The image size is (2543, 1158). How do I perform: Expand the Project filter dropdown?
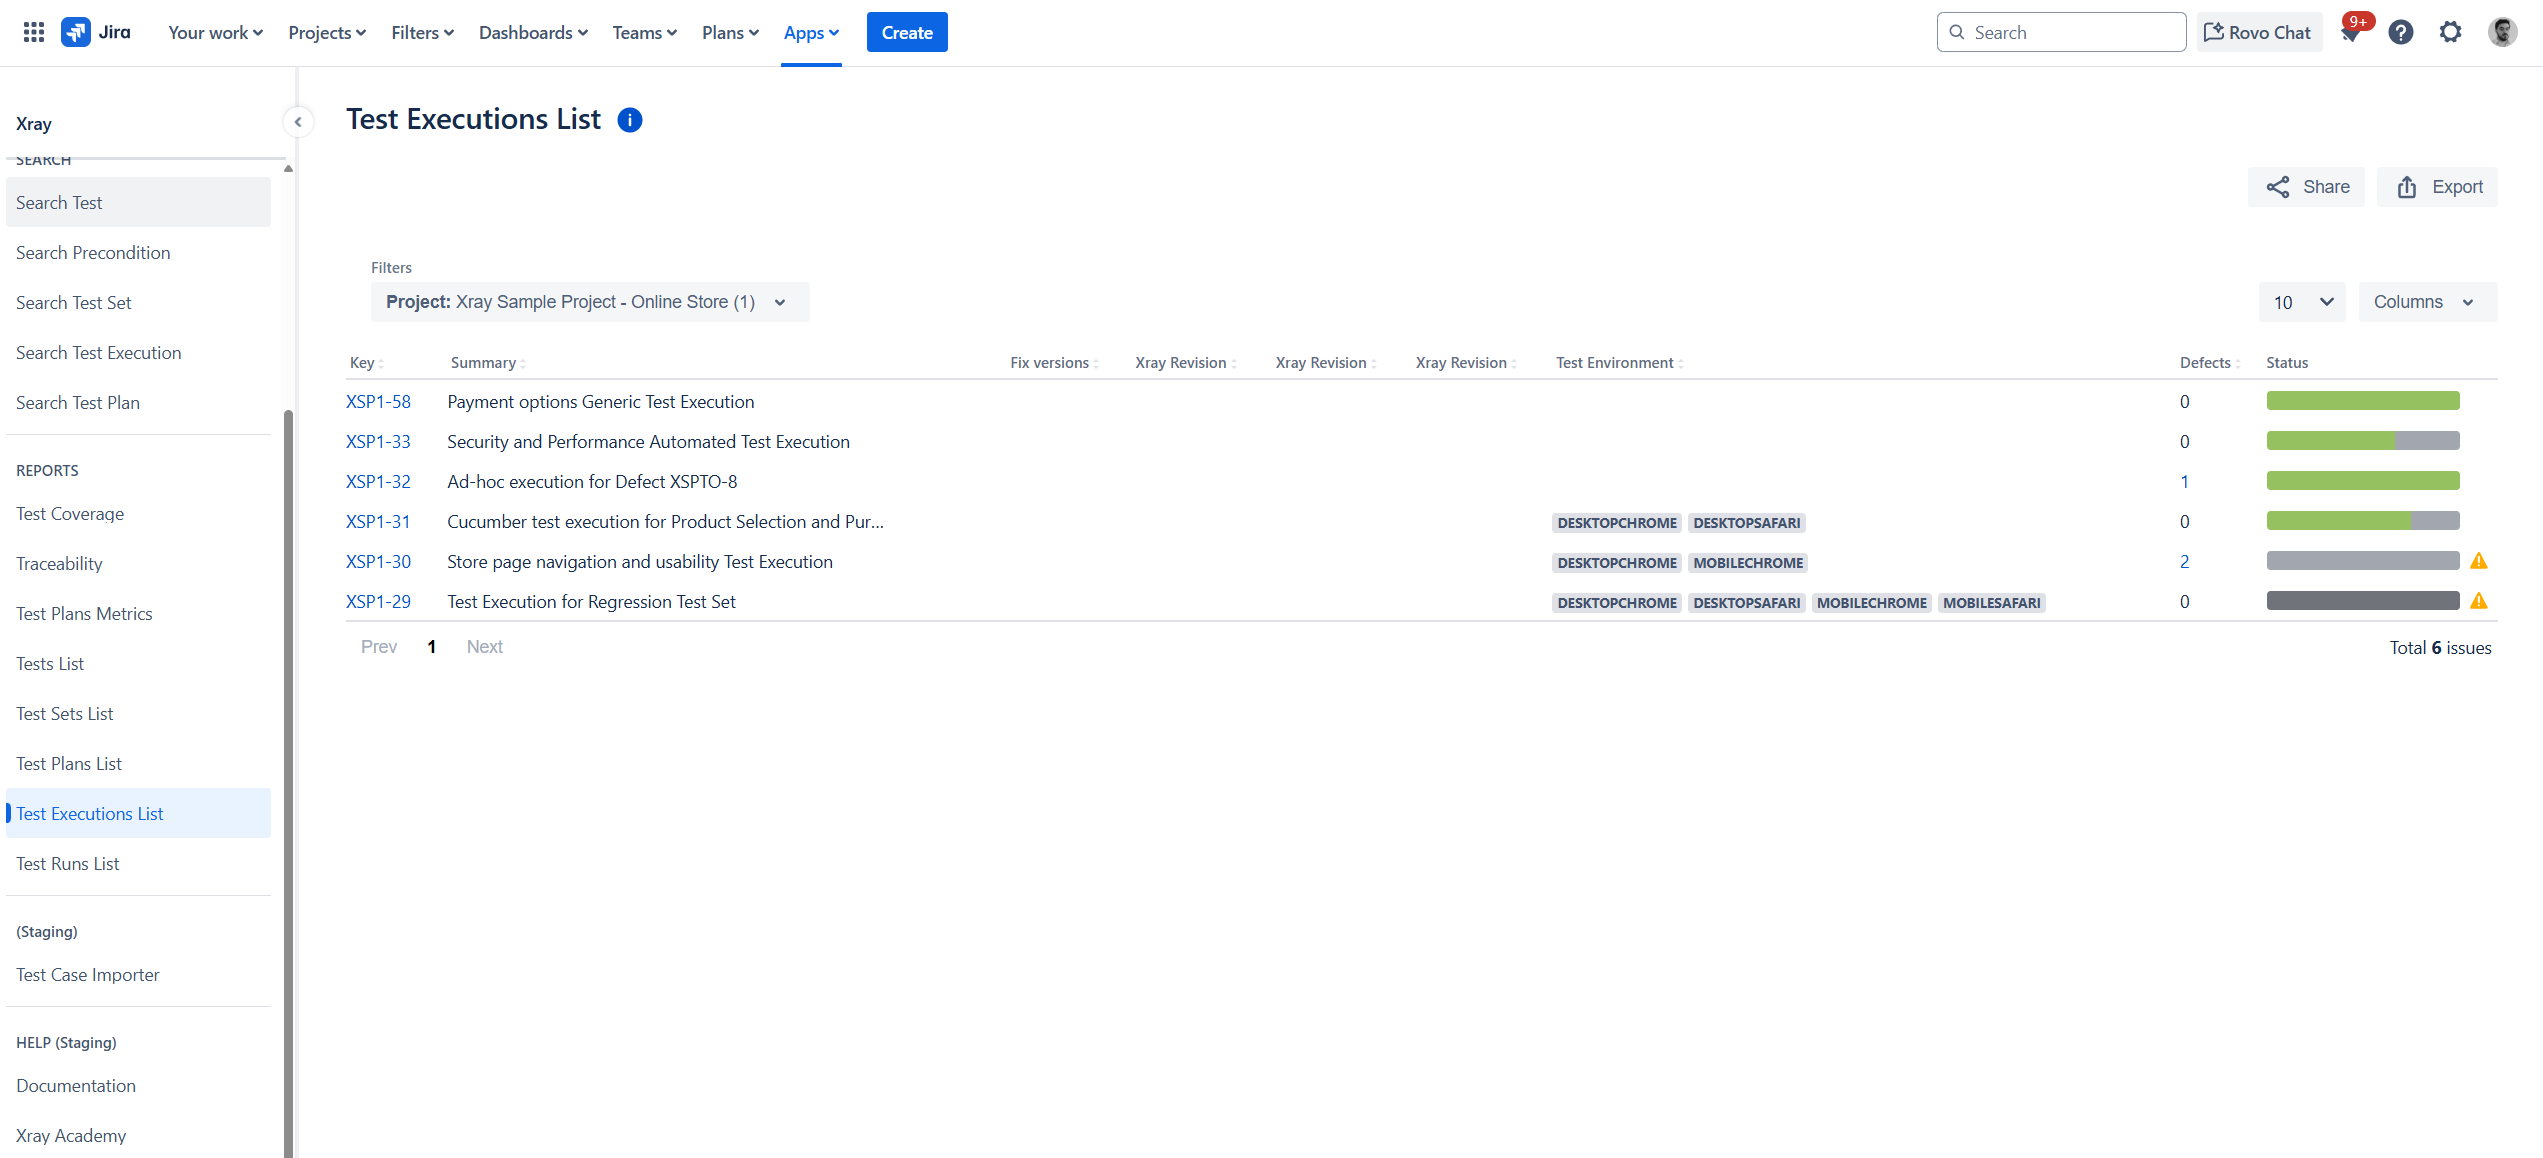click(x=589, y=302)
